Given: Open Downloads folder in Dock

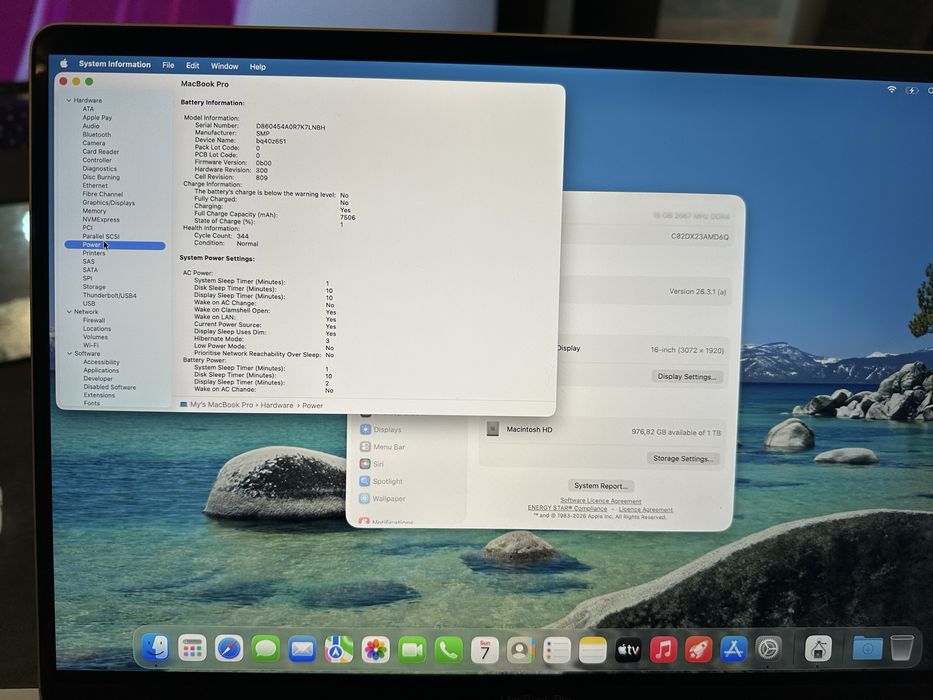Looking at the screenshot, I should (868, 648).
